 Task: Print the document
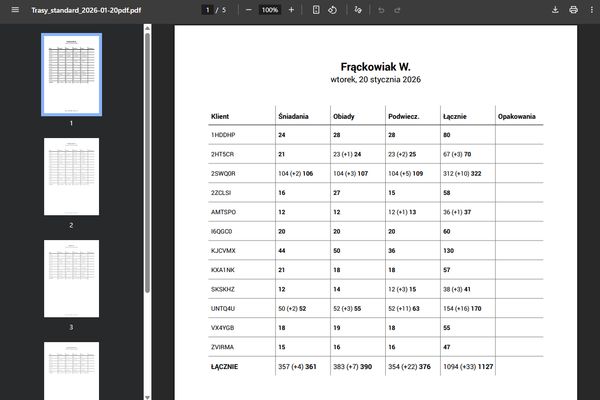pyautogui.click(x=573, y=9)
